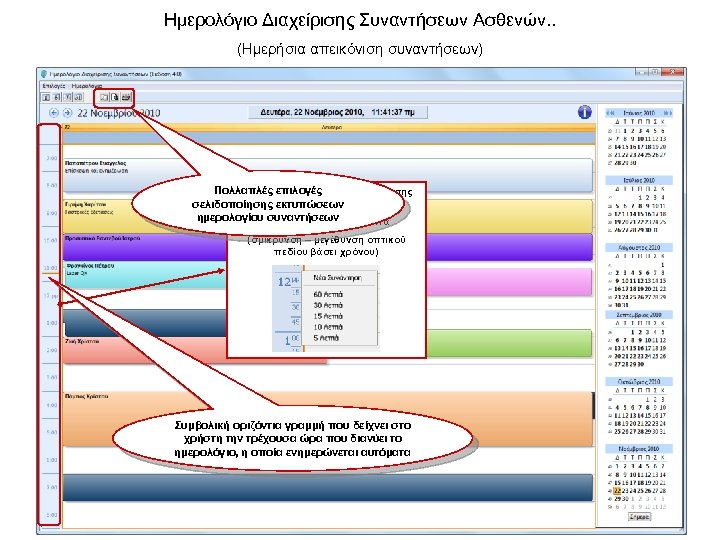Select the Παπαπέτρου Ευάγγελος appointment
The height and width of the screenshot is (540, 720).
click(327, 175)
